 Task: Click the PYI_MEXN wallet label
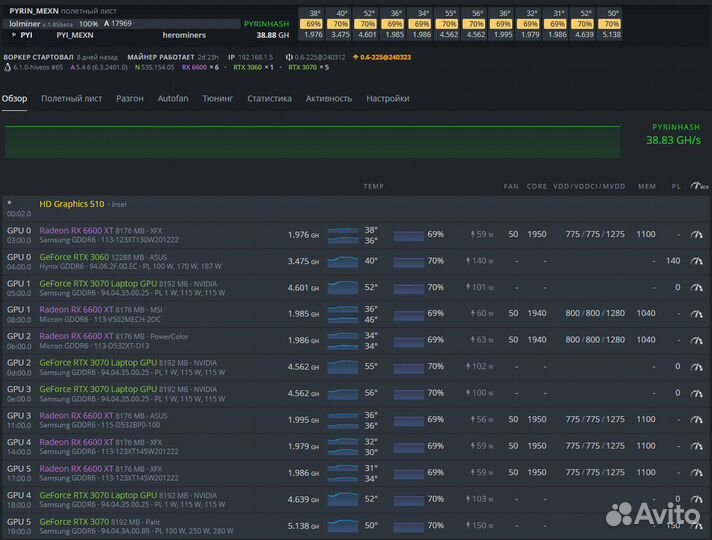click(x=75, y=35)
